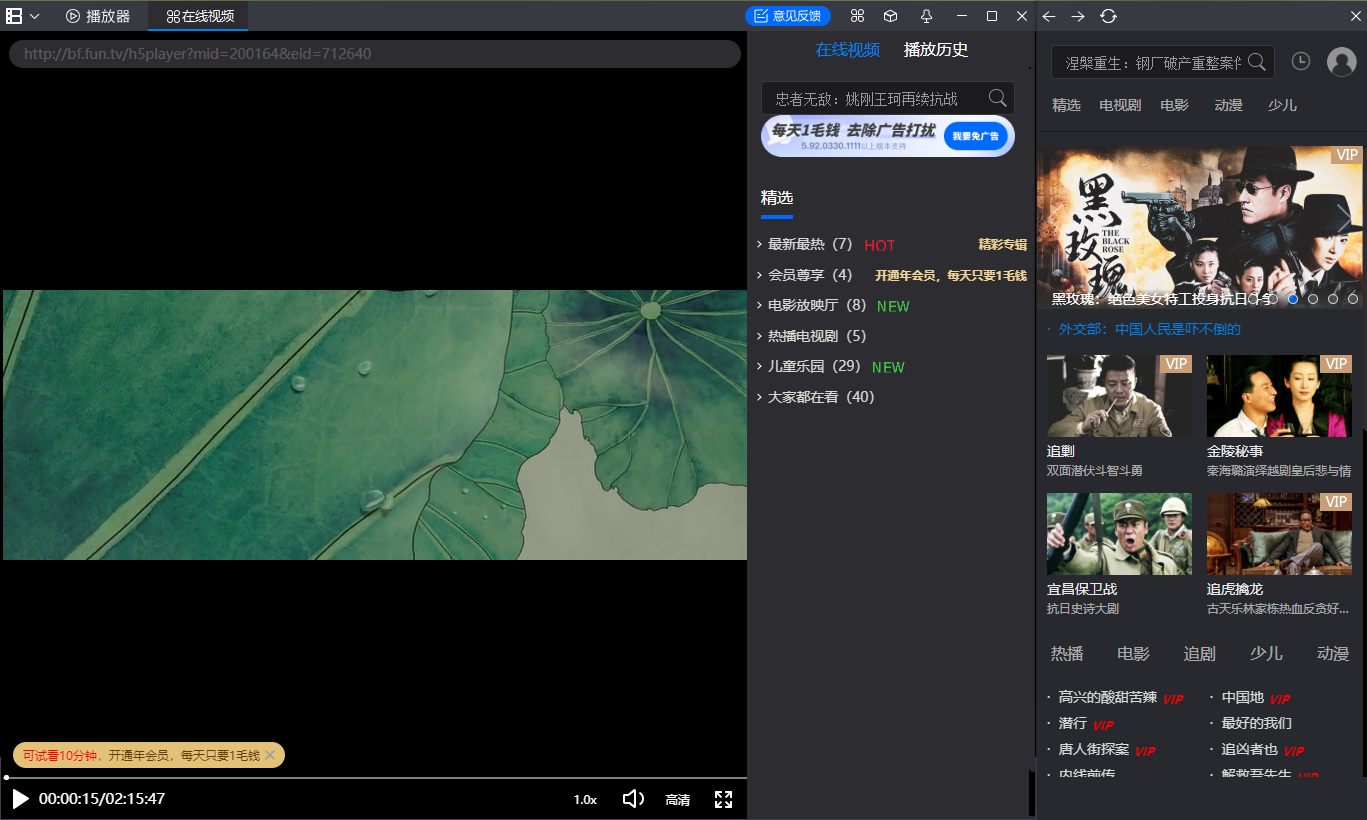
Task: Open the 黑玫瑰 banner
Action: click(1199, 227)
